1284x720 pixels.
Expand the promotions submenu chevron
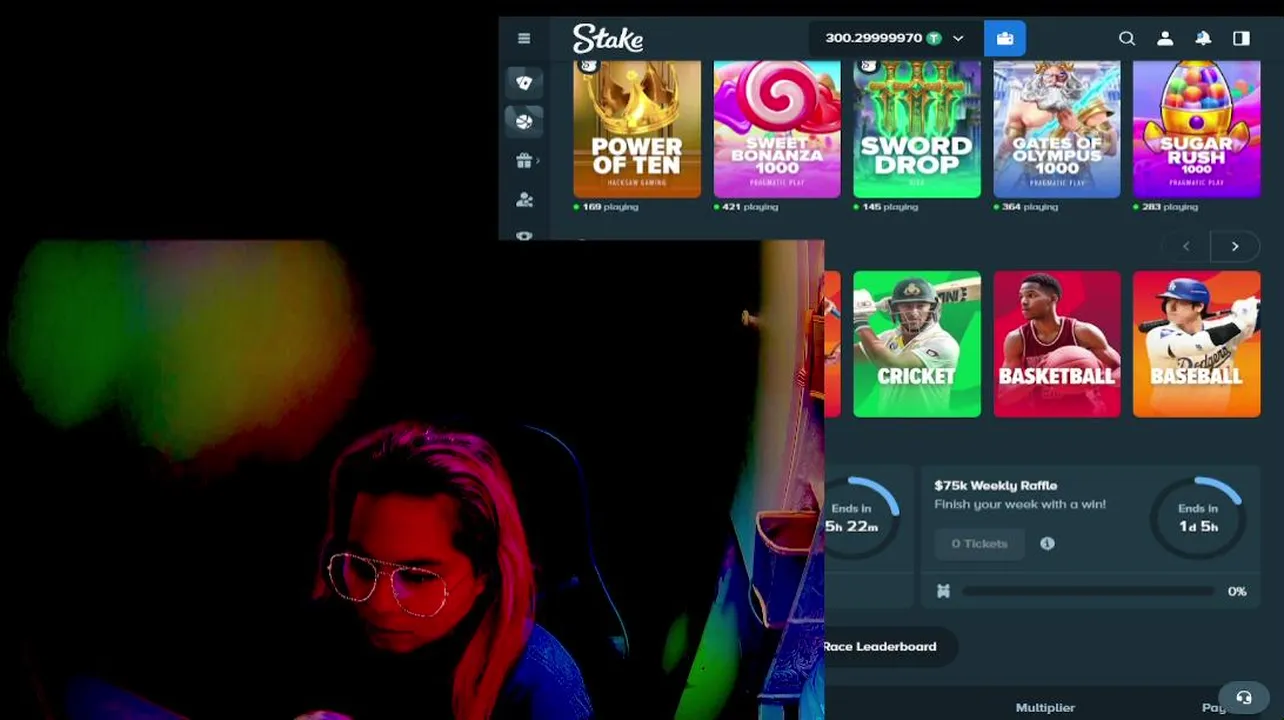tap(539, 160)
